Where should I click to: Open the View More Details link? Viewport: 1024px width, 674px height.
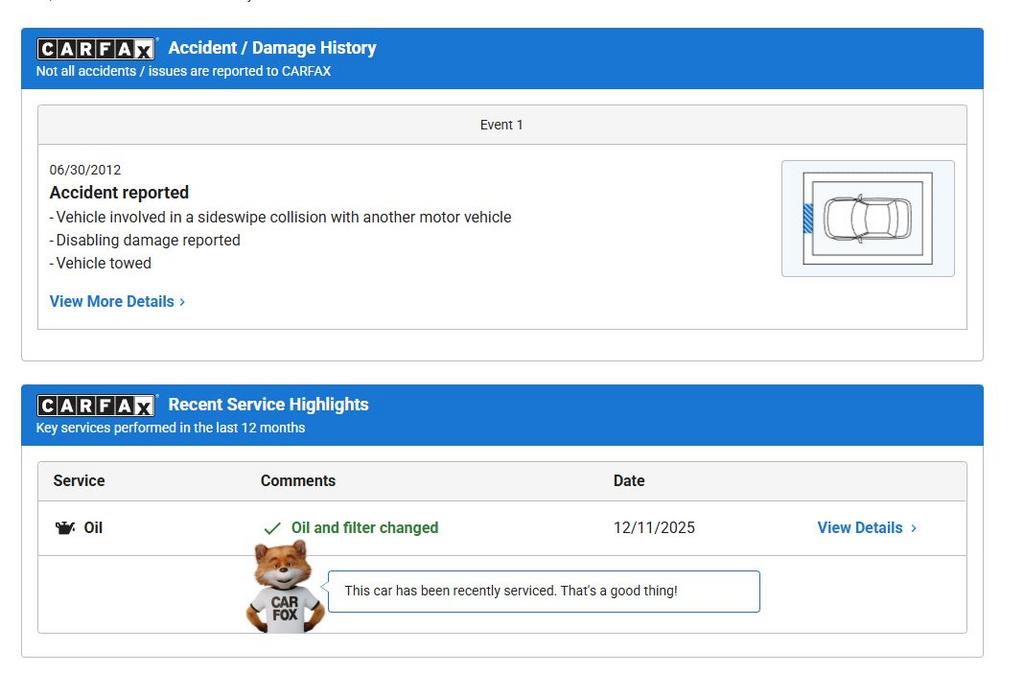point(112,302)
